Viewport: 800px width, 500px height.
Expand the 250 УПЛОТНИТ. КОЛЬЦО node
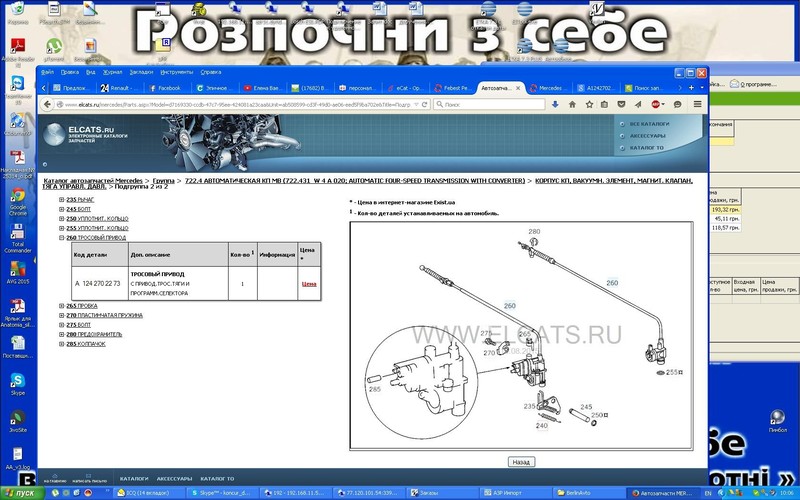point(61,218)
